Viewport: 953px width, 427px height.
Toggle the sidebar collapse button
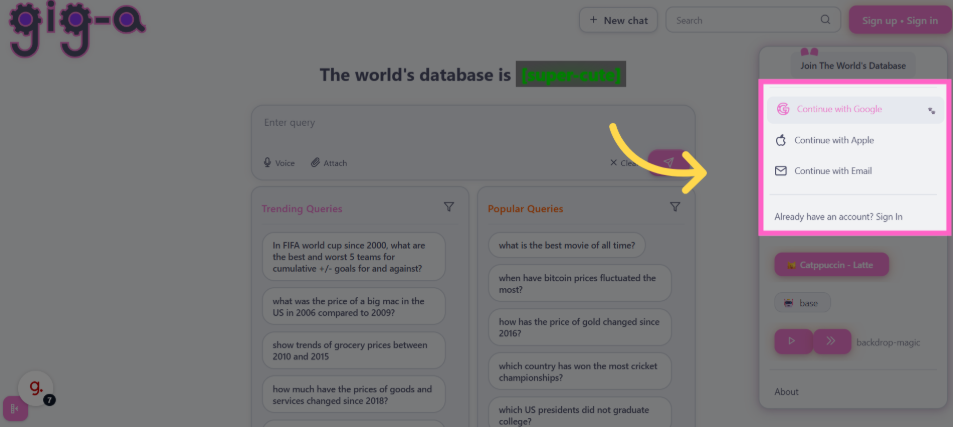15,408
